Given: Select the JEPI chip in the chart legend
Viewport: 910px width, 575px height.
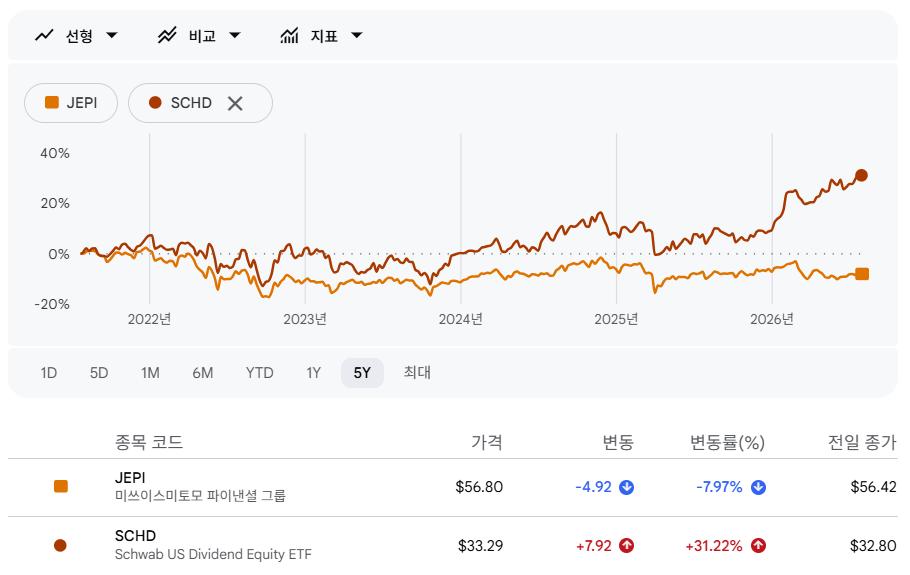Looking at the screenshot, I should point(71,103).
